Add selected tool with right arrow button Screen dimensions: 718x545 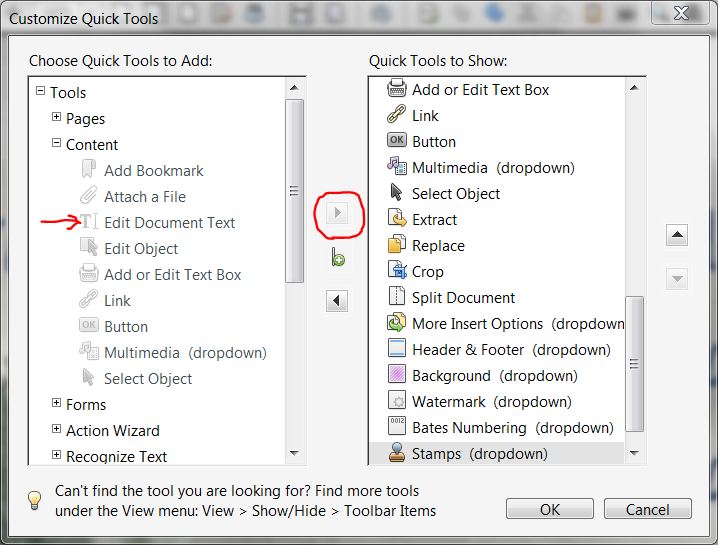[337, 213]
